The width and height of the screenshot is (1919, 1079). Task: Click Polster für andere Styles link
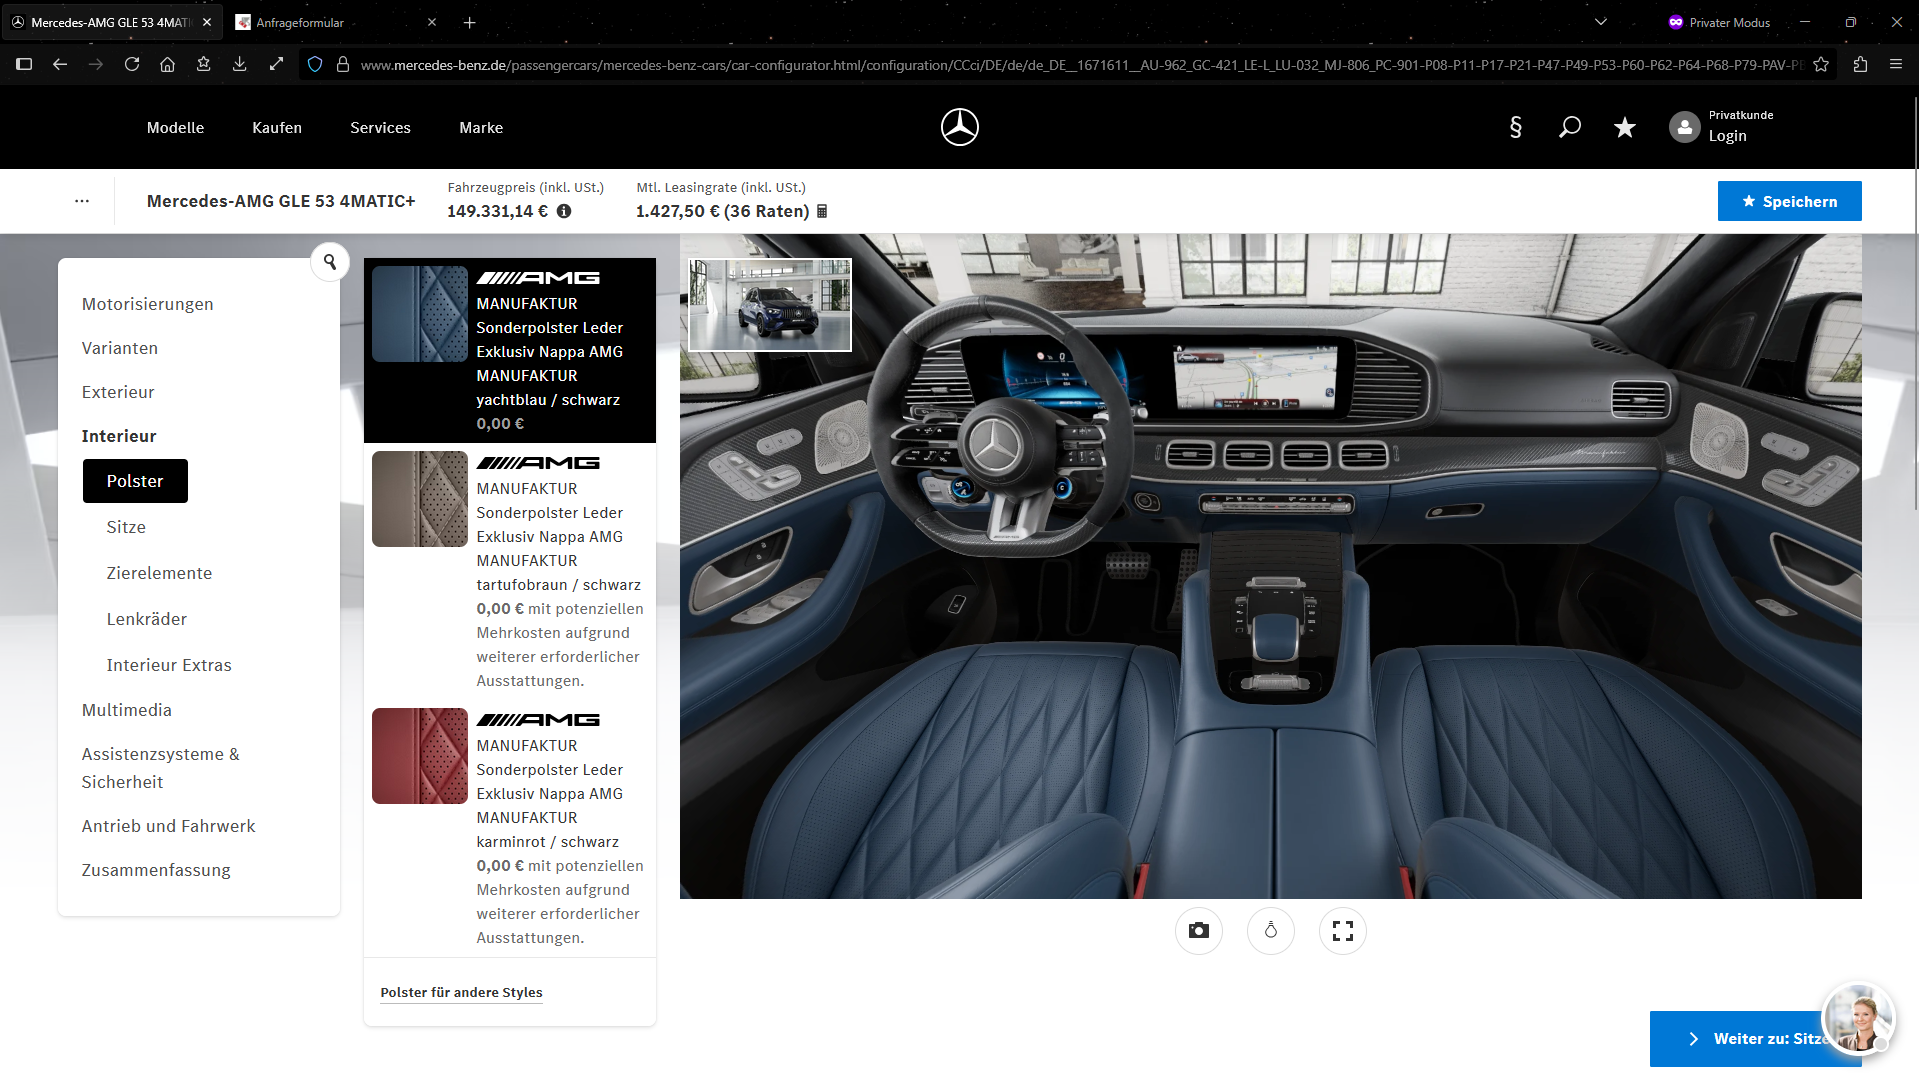click(461, 992)
